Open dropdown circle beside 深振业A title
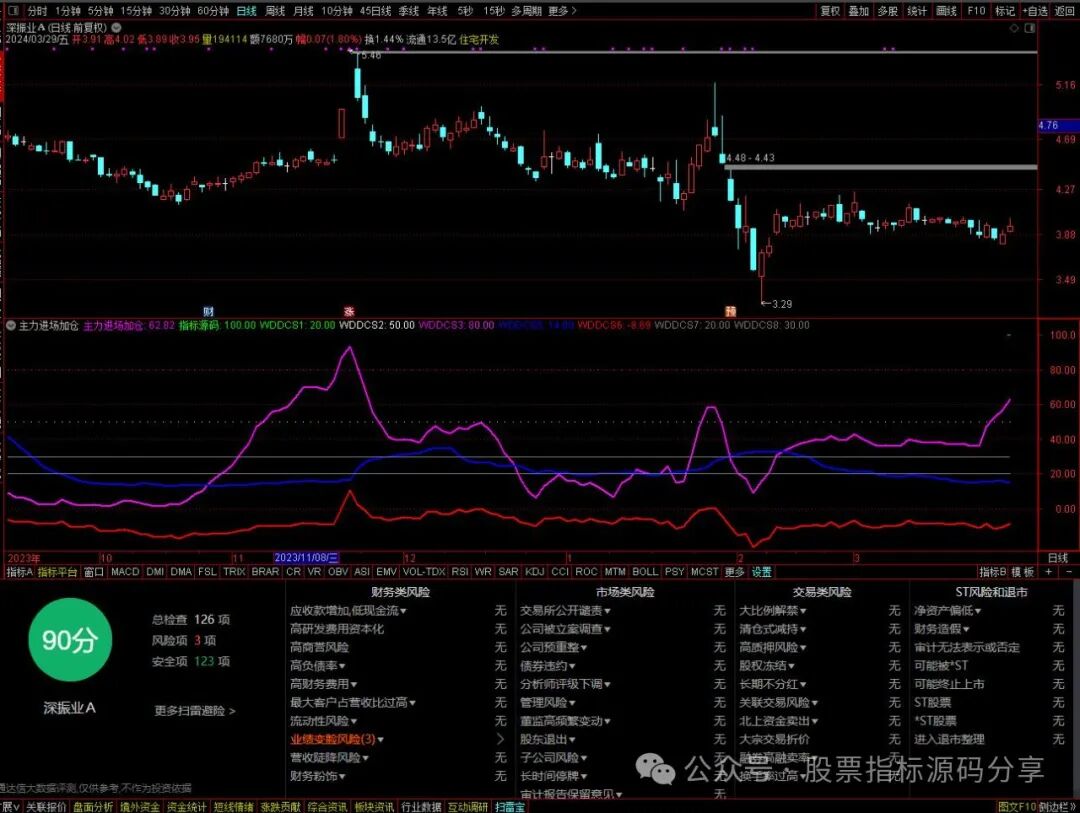1080x813 pixels. click(116, 28)
